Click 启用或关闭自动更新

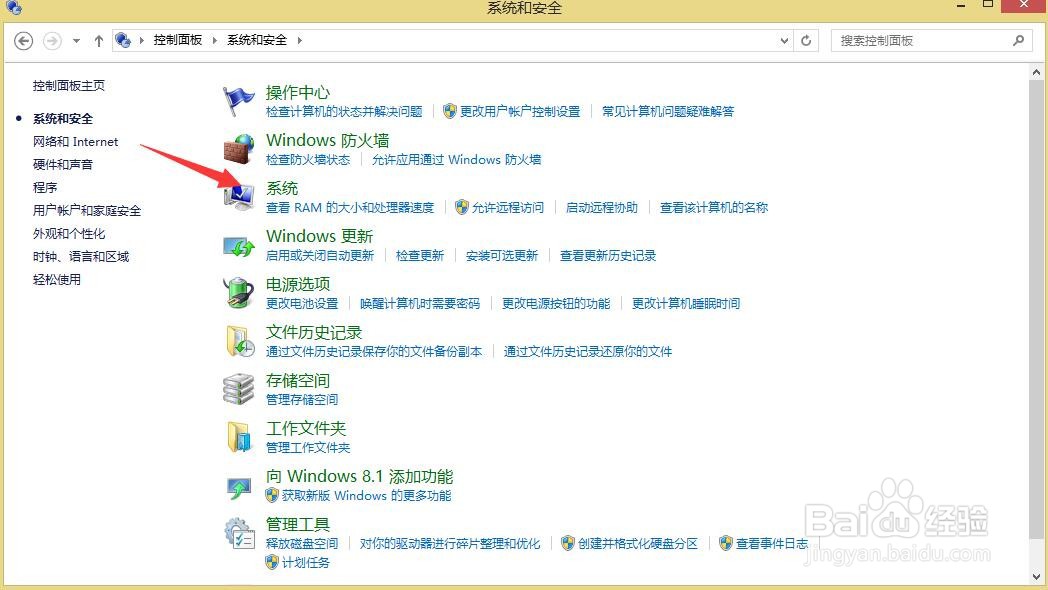click(319, 256)
